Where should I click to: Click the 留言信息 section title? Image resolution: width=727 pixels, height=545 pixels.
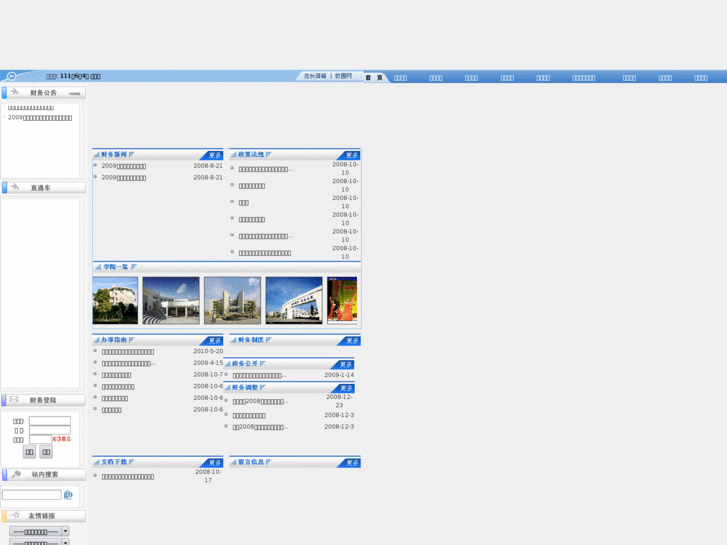251,462
